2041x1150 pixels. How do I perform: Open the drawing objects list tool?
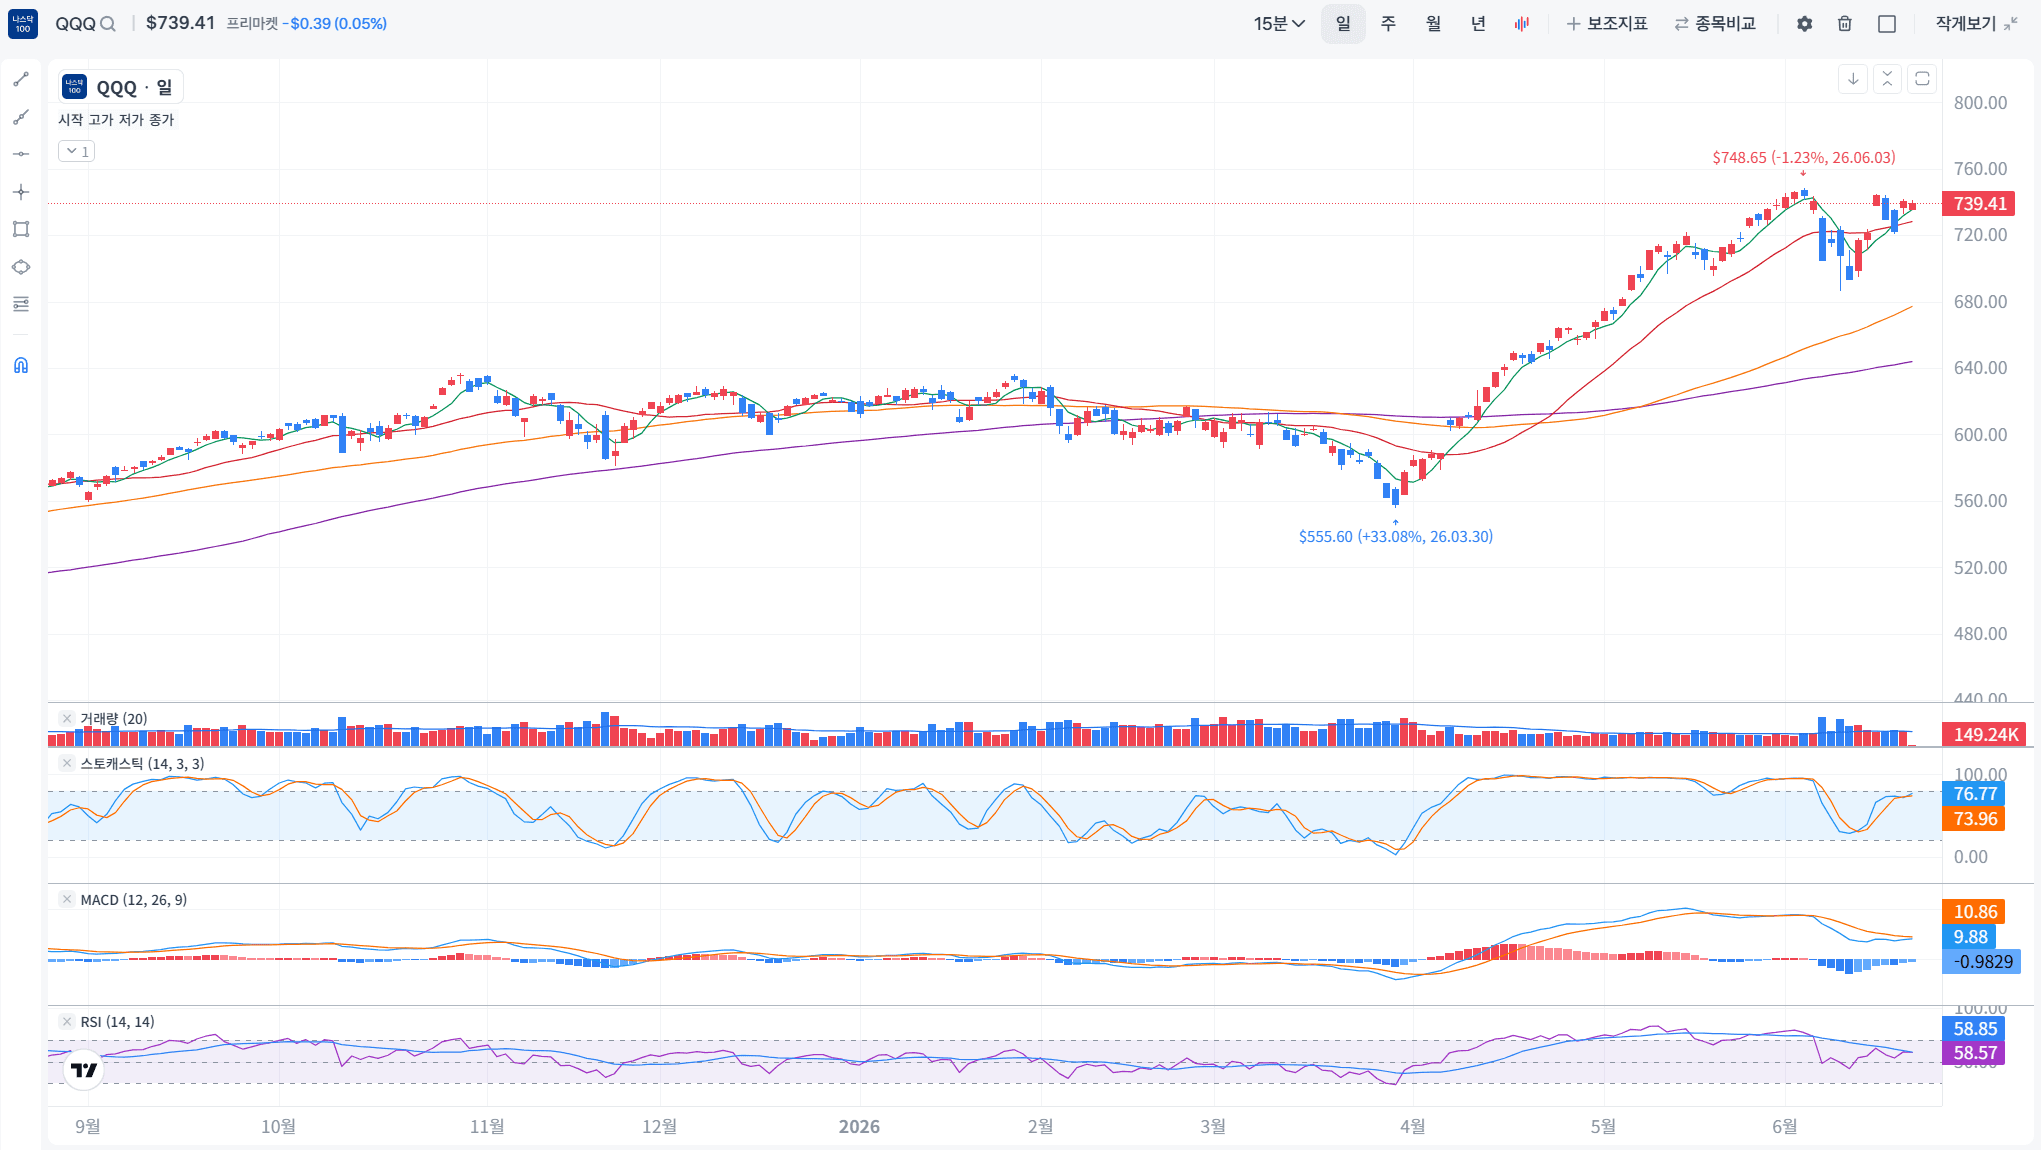coord(21,304)
